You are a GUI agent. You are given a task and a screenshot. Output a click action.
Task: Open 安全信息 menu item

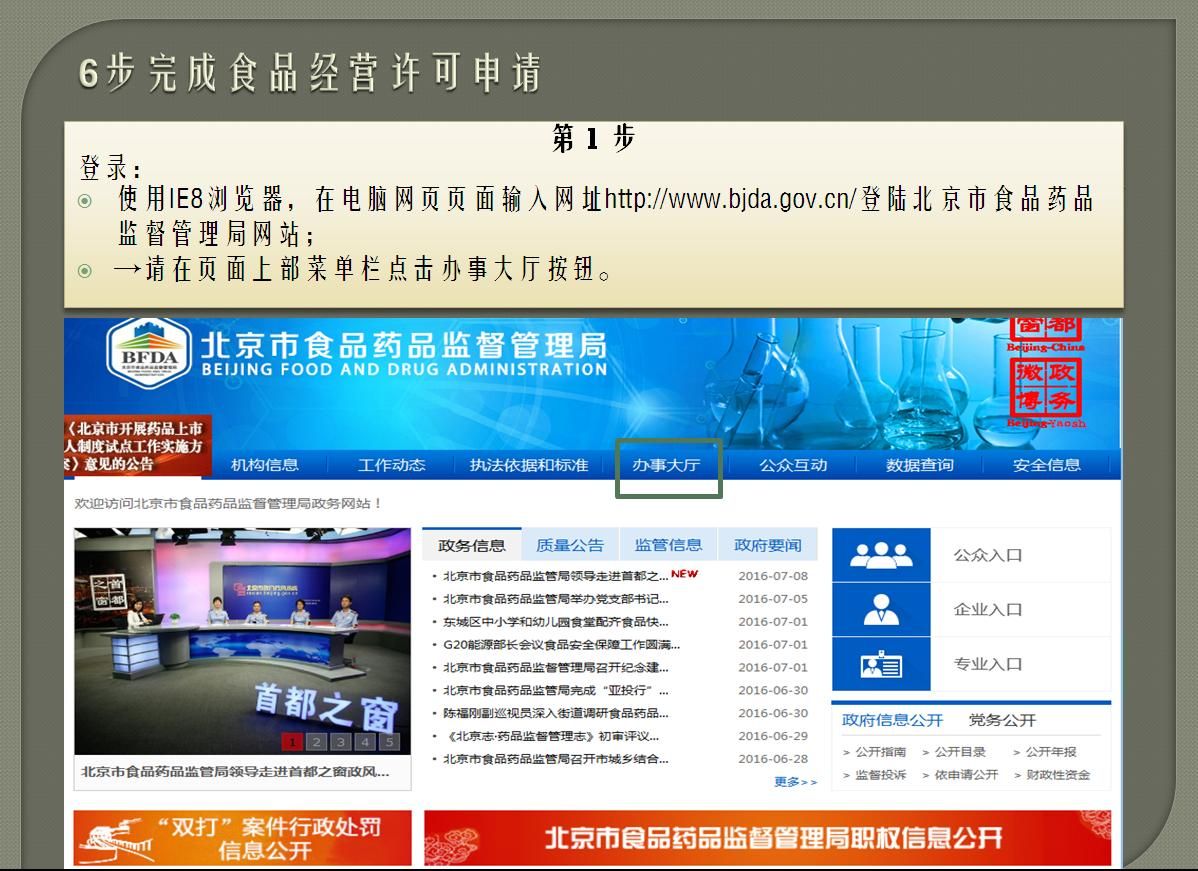tap(1046, 465)
